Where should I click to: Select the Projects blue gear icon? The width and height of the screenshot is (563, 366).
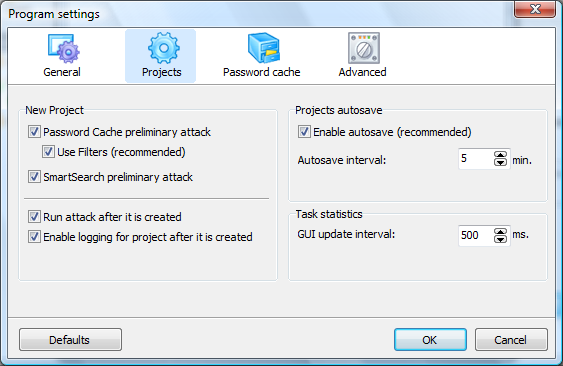pyautogui.click(x=164, y=48)
